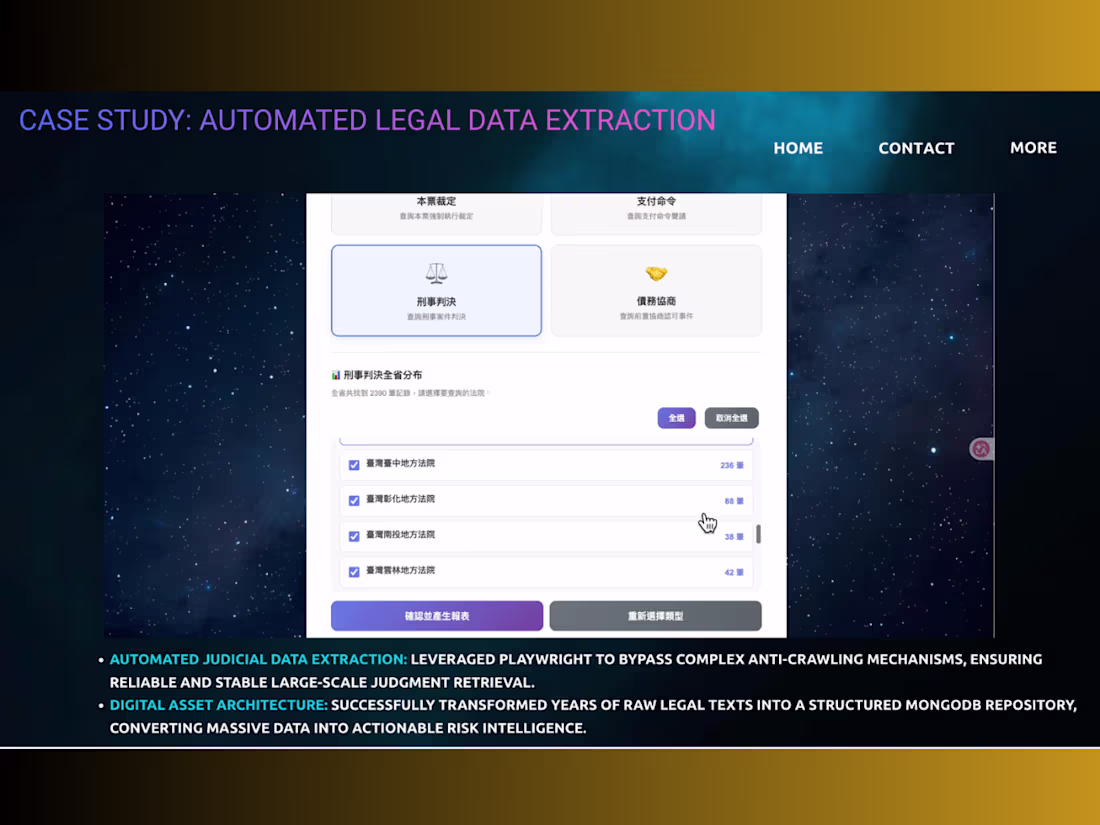Screen dimensions: 1100x825
Task: Click the 88 count for 彰化 court
Action: pyautogui.click(x=734, y=501)
